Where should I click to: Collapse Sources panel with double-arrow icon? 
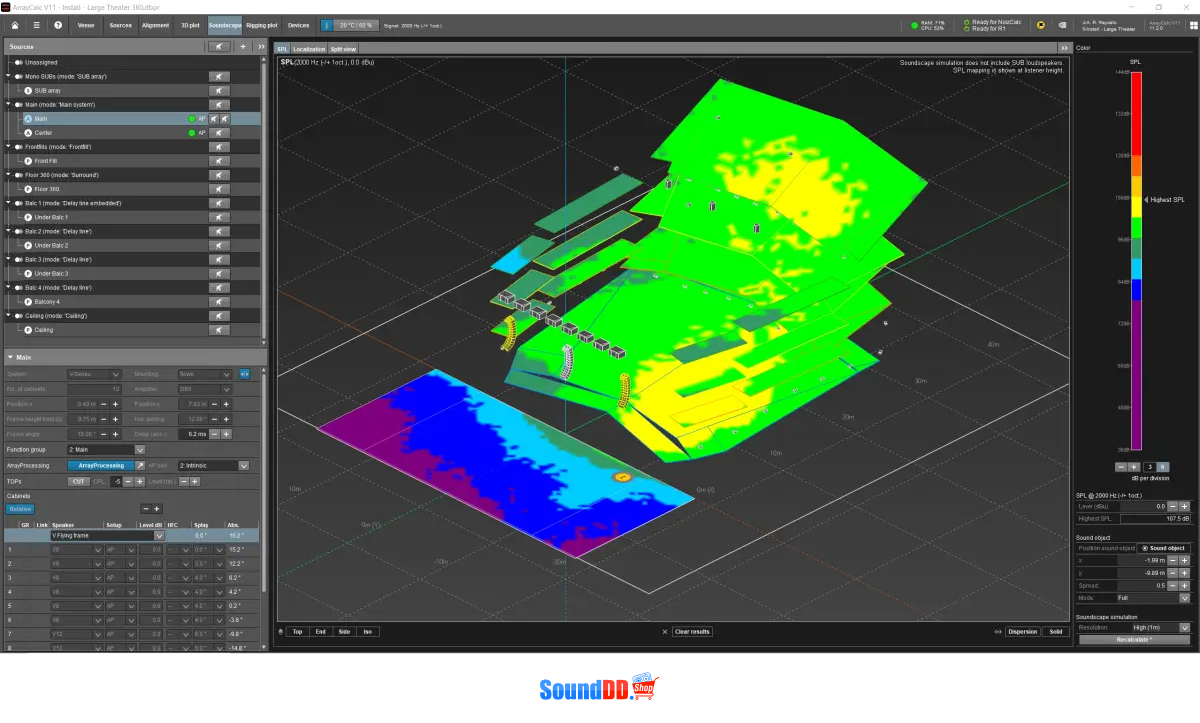click(x=261, y=47)
